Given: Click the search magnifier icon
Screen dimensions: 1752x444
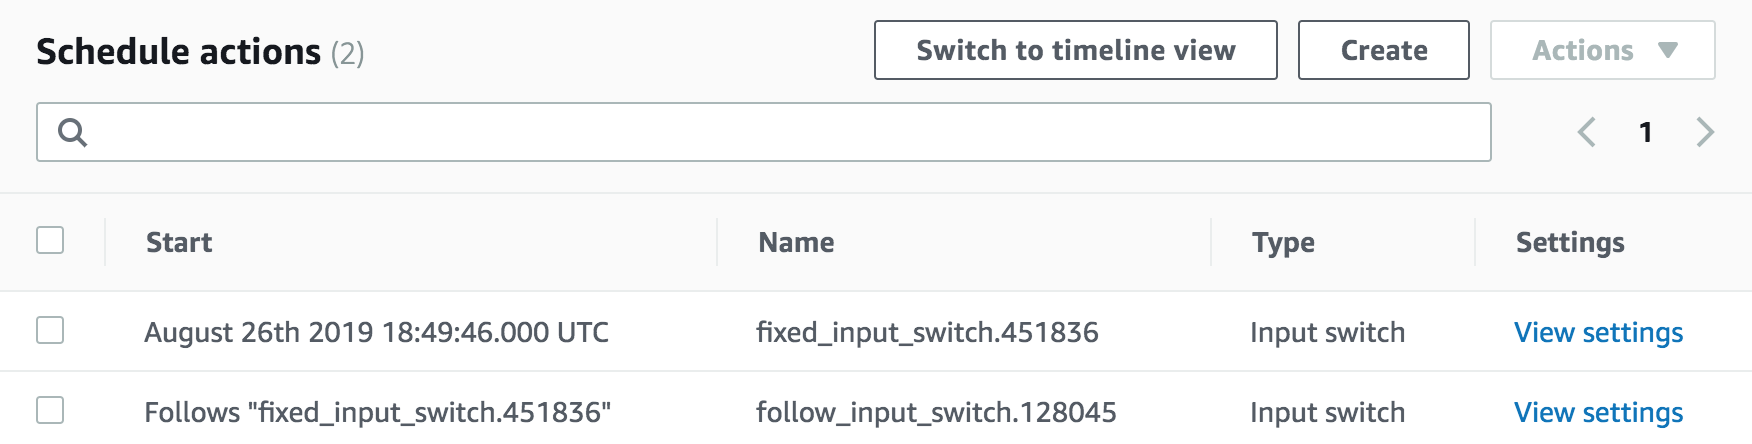Looking at the screenshot, I should (x=72, y=132).
